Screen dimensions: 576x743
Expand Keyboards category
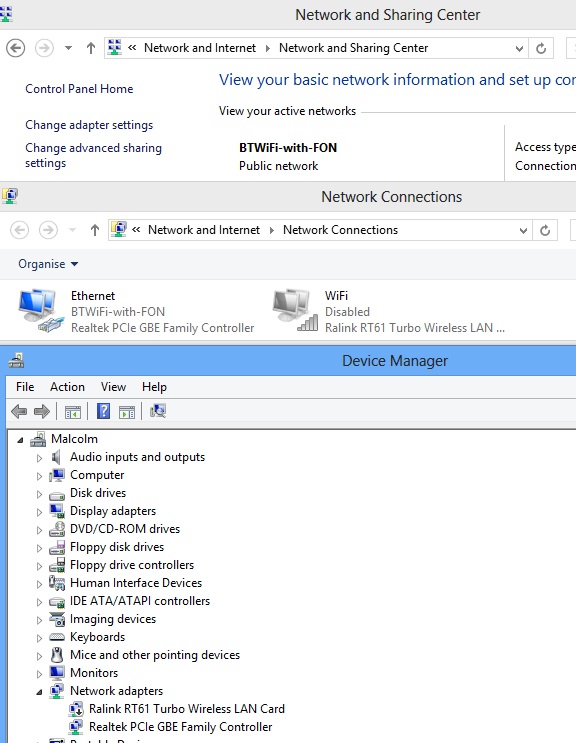click(39, 638)
